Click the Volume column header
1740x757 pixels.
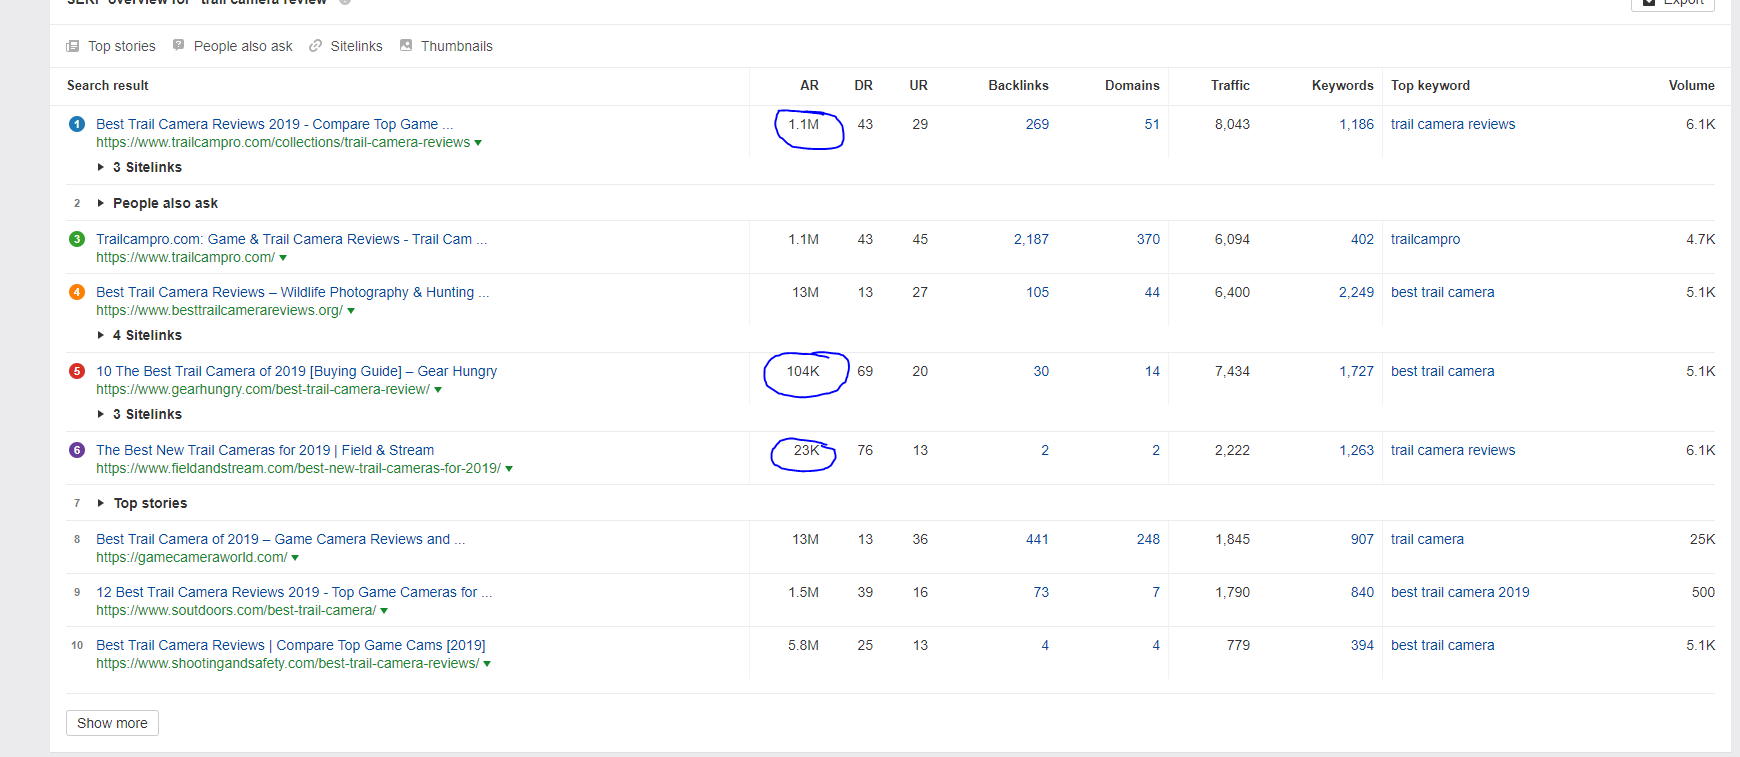click(1692, 85)
